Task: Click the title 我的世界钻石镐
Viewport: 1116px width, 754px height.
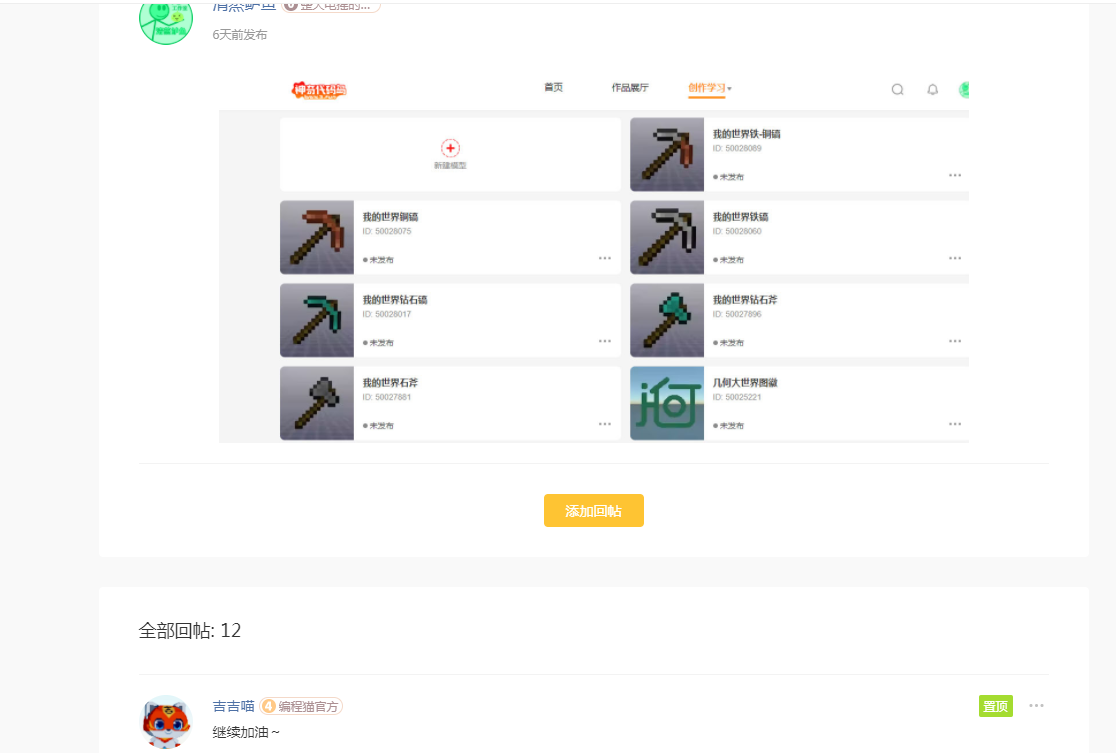Action: coord(395,300)
